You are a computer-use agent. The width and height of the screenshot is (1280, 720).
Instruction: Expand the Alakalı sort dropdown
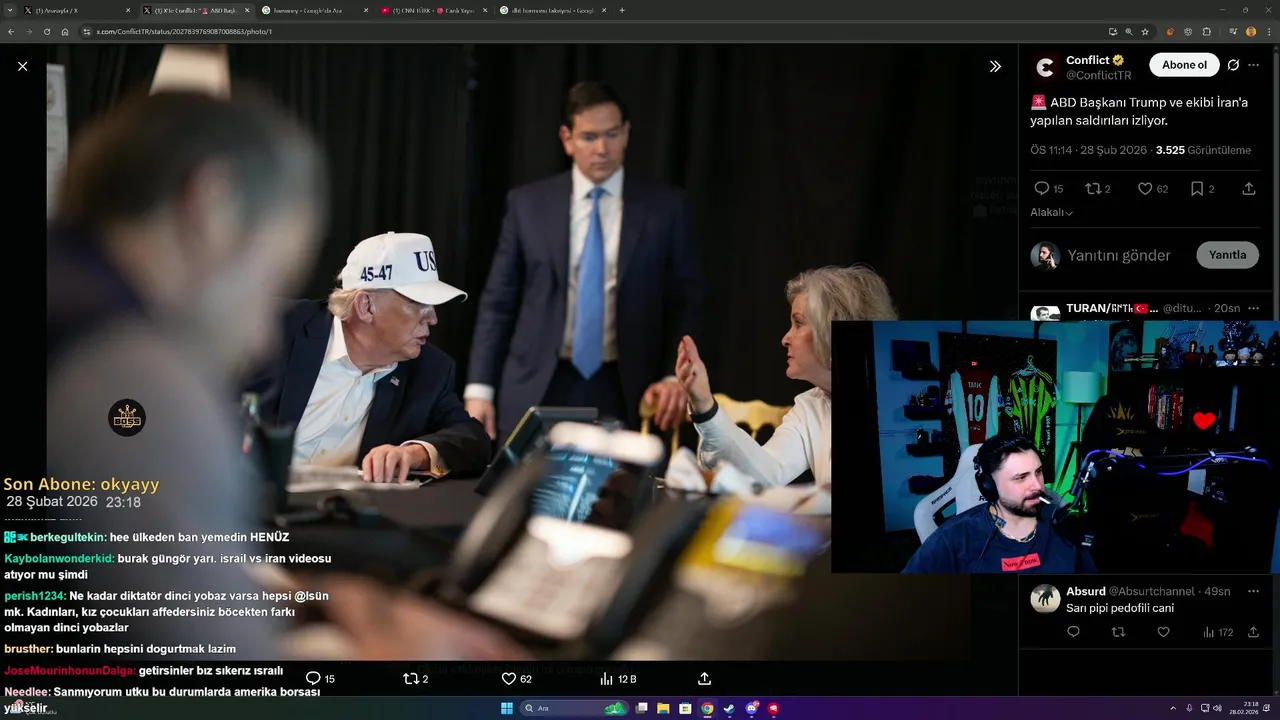tap(1051, 212)
